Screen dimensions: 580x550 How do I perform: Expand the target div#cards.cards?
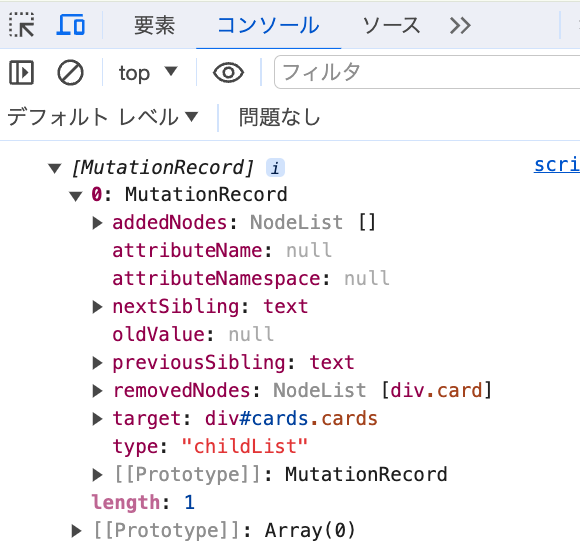click(x=97, y=419)
